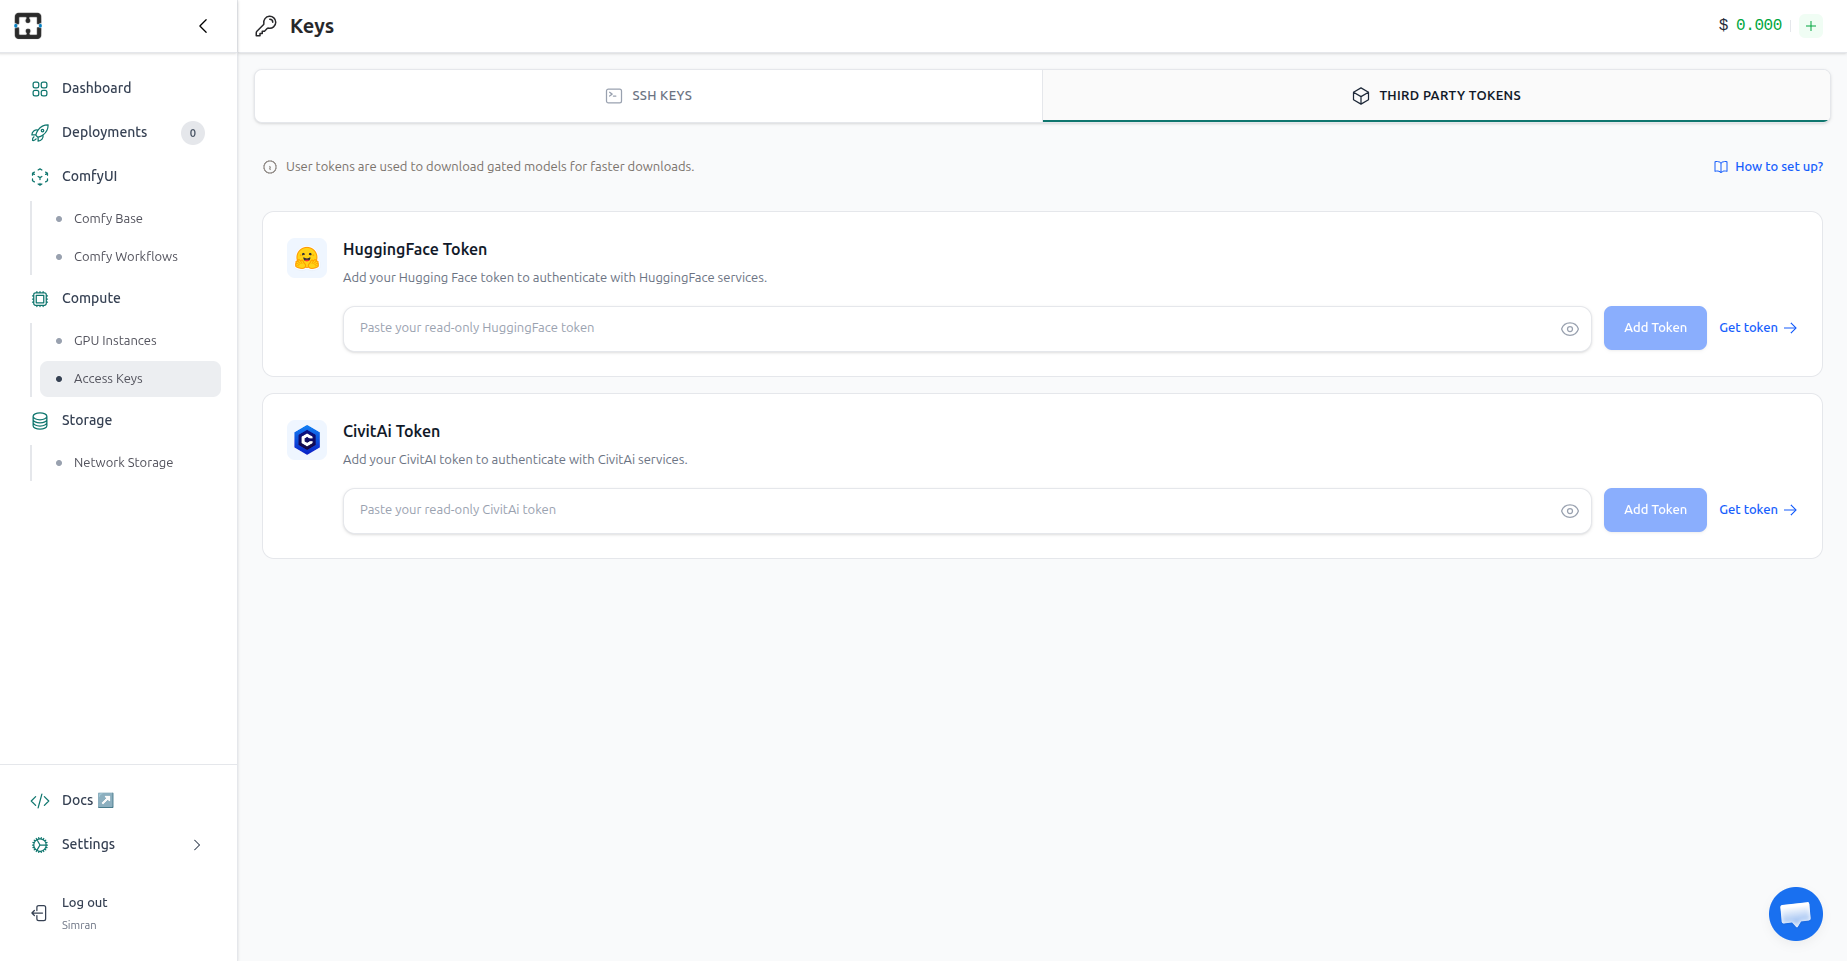Collapse the sidebar with the back chevron
Viewport: 1847px width, 961px height.
[203, 26]
